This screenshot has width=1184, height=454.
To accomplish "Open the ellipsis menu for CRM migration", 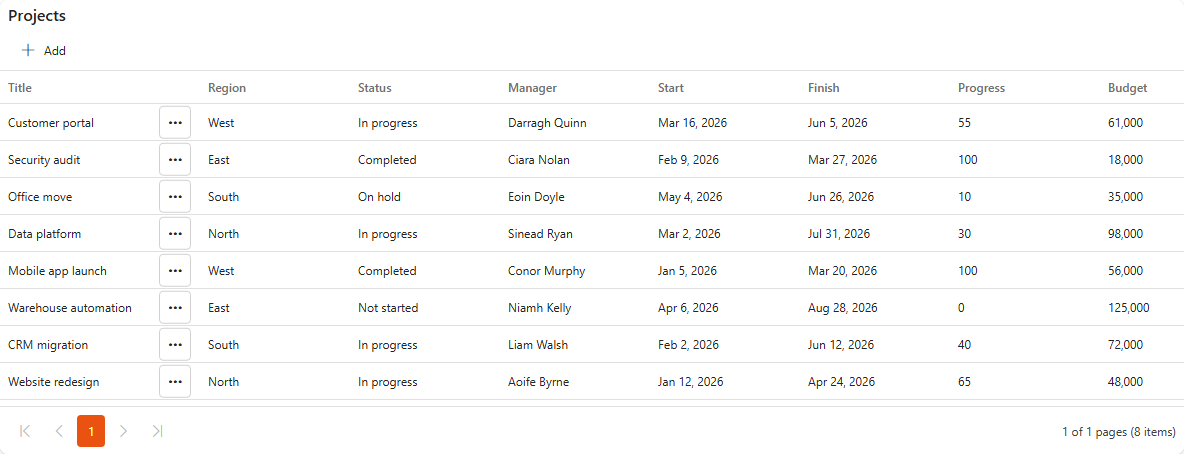I will click(x=175, y=344).
